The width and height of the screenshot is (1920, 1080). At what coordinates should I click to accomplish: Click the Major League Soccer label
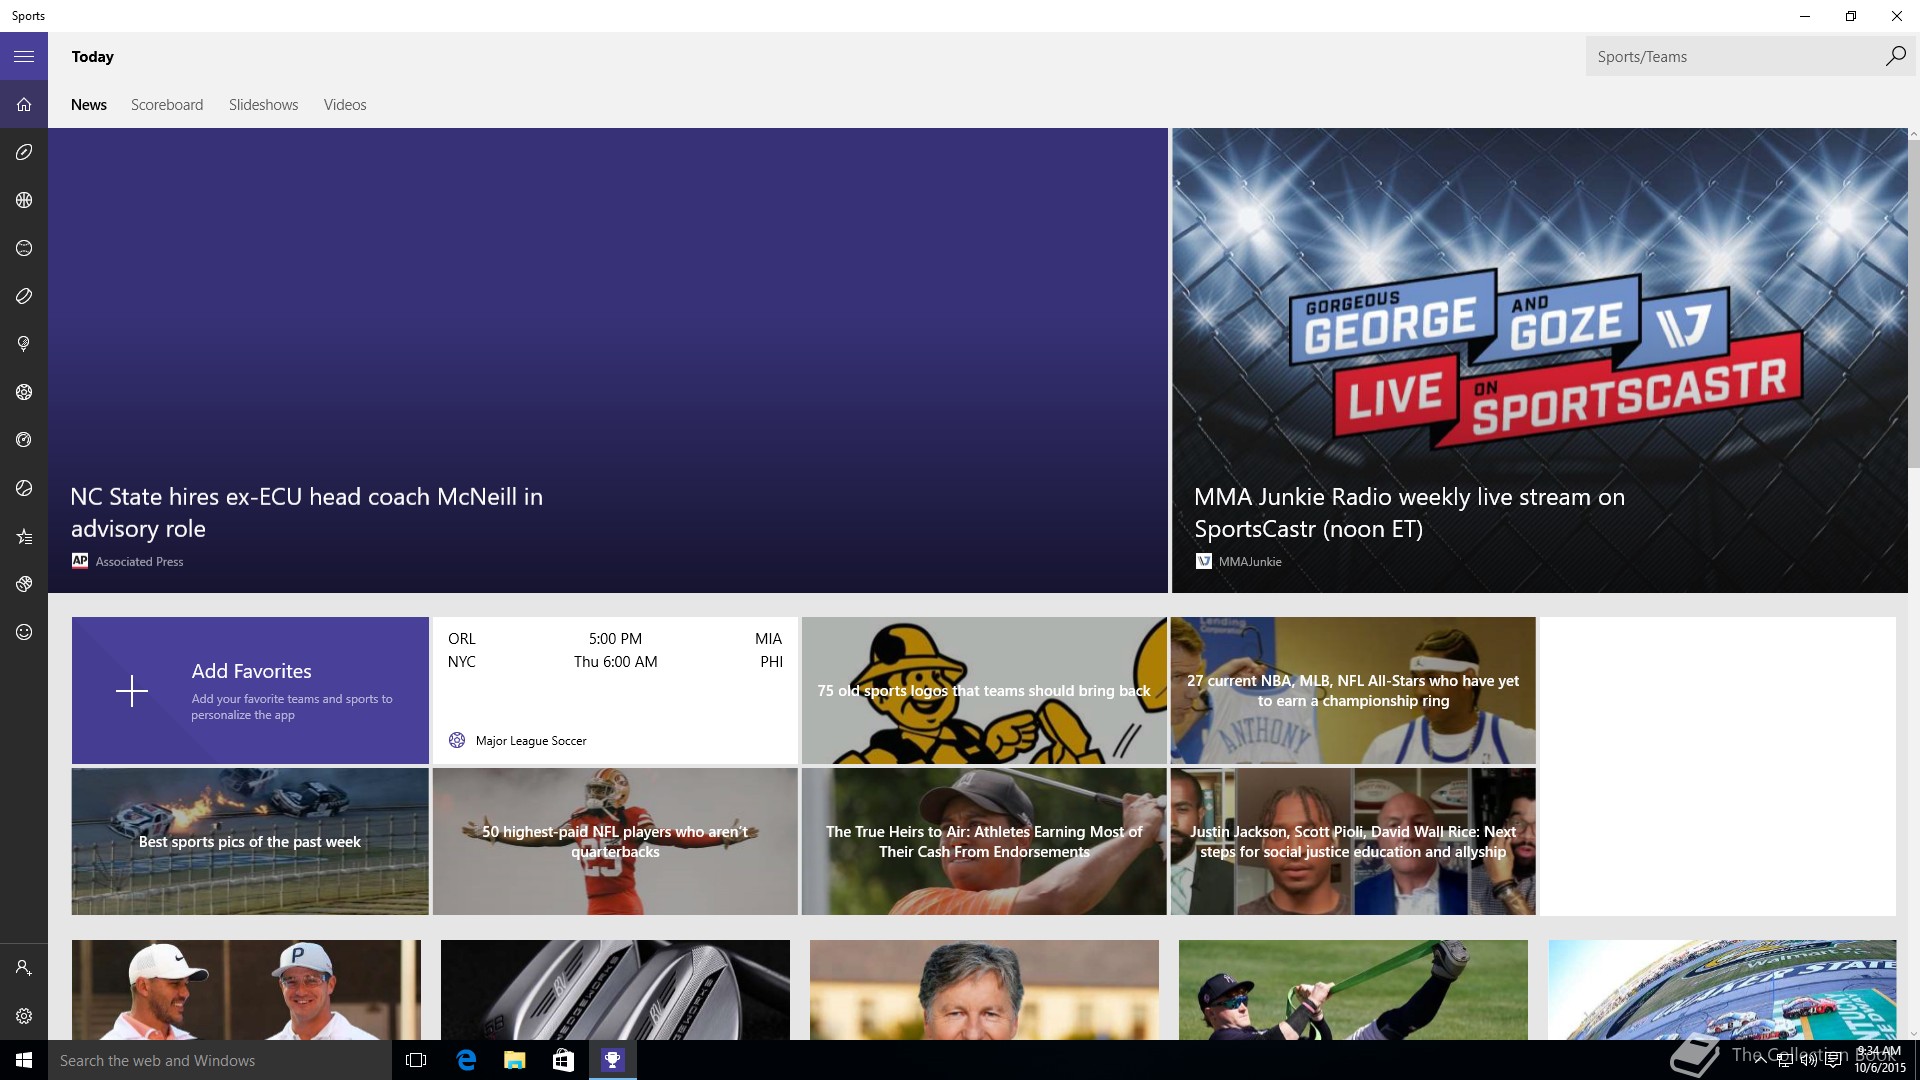[531, 741]
